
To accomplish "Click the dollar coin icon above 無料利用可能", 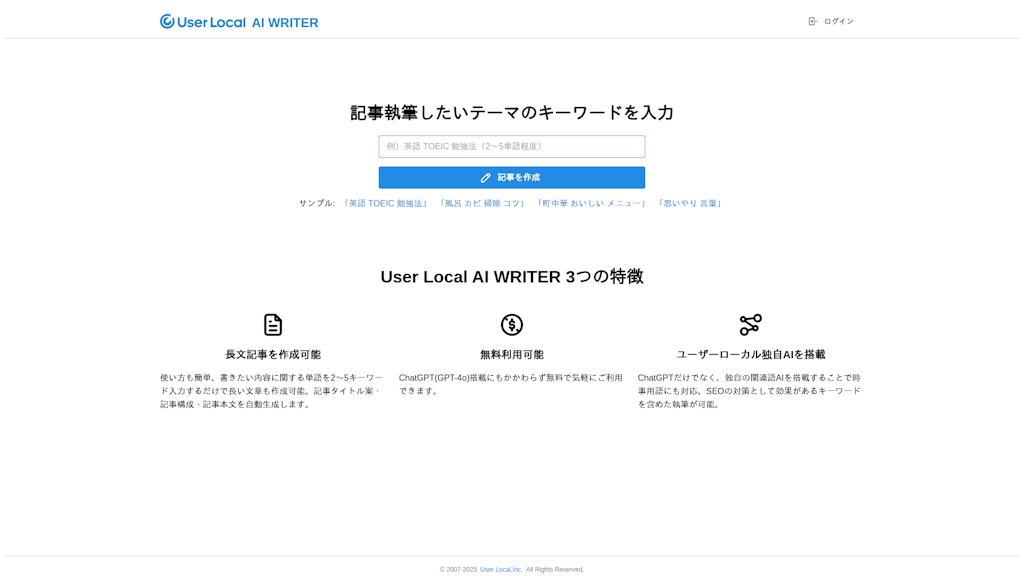I will pyautogui.click(x=512, y=325).
